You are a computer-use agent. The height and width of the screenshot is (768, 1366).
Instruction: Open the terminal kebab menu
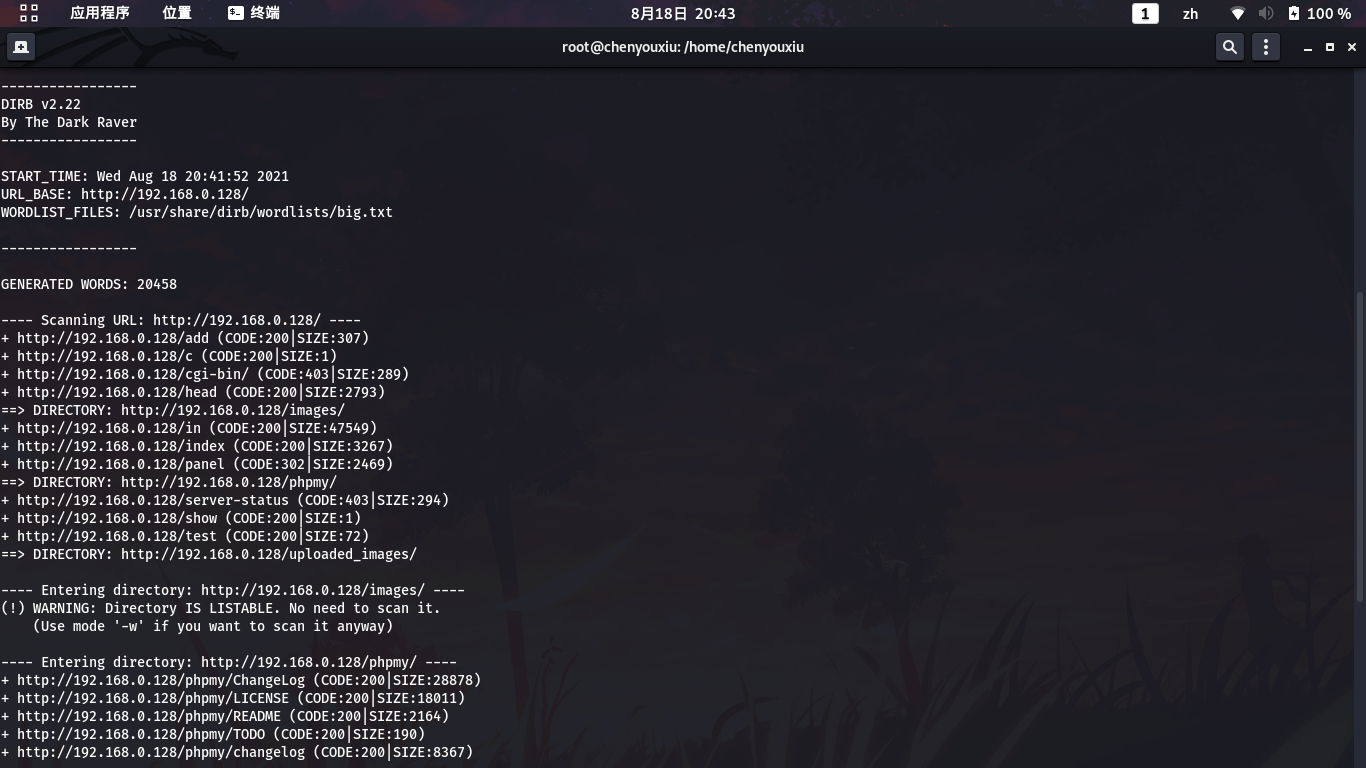(1266, 47)
